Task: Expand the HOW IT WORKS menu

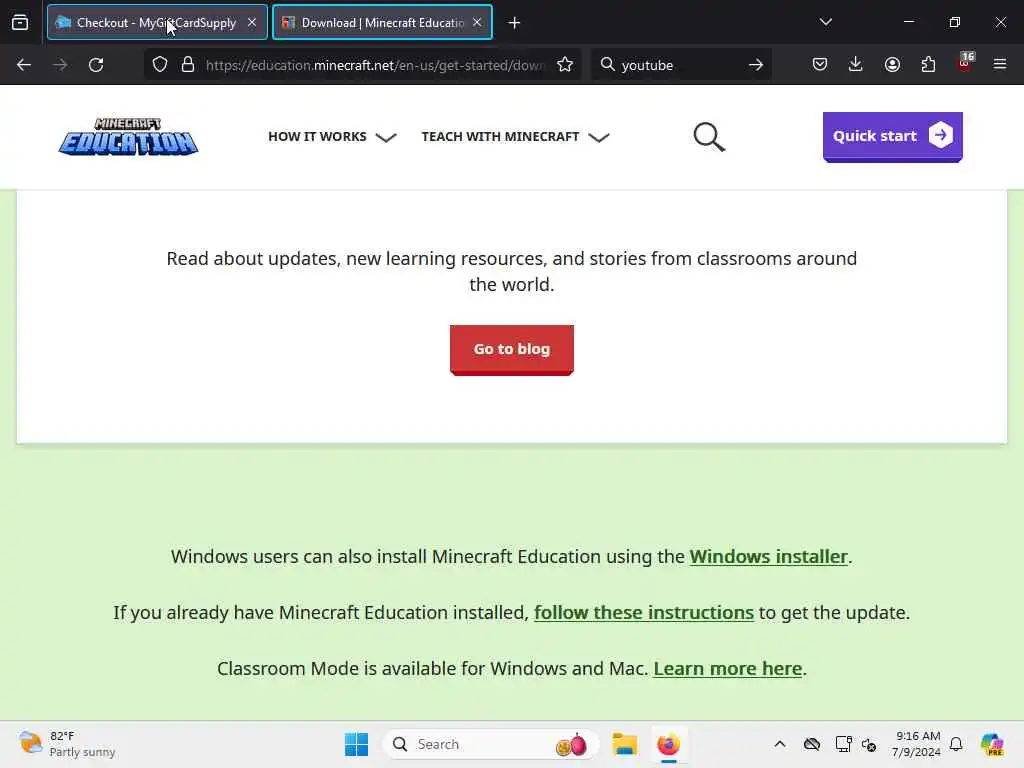Action: coord(332,136)
